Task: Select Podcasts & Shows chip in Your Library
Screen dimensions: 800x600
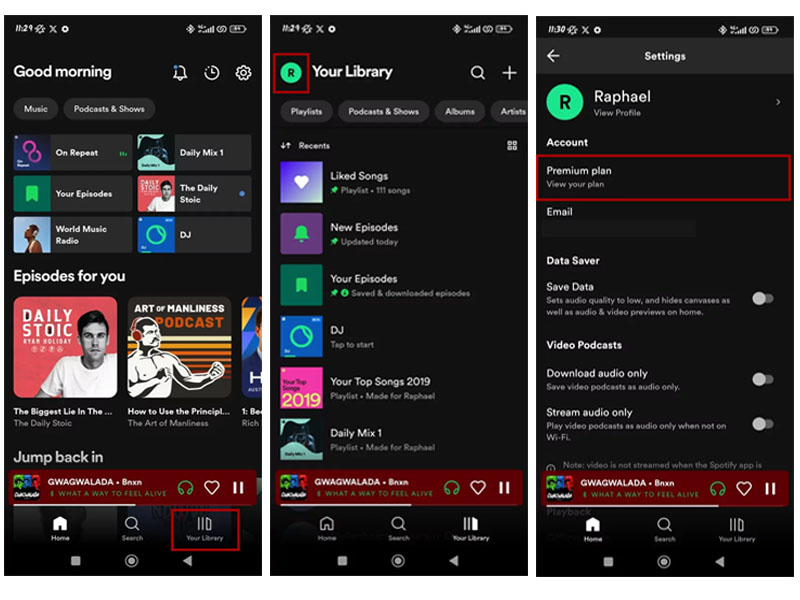Action: [x=384, y=111]
